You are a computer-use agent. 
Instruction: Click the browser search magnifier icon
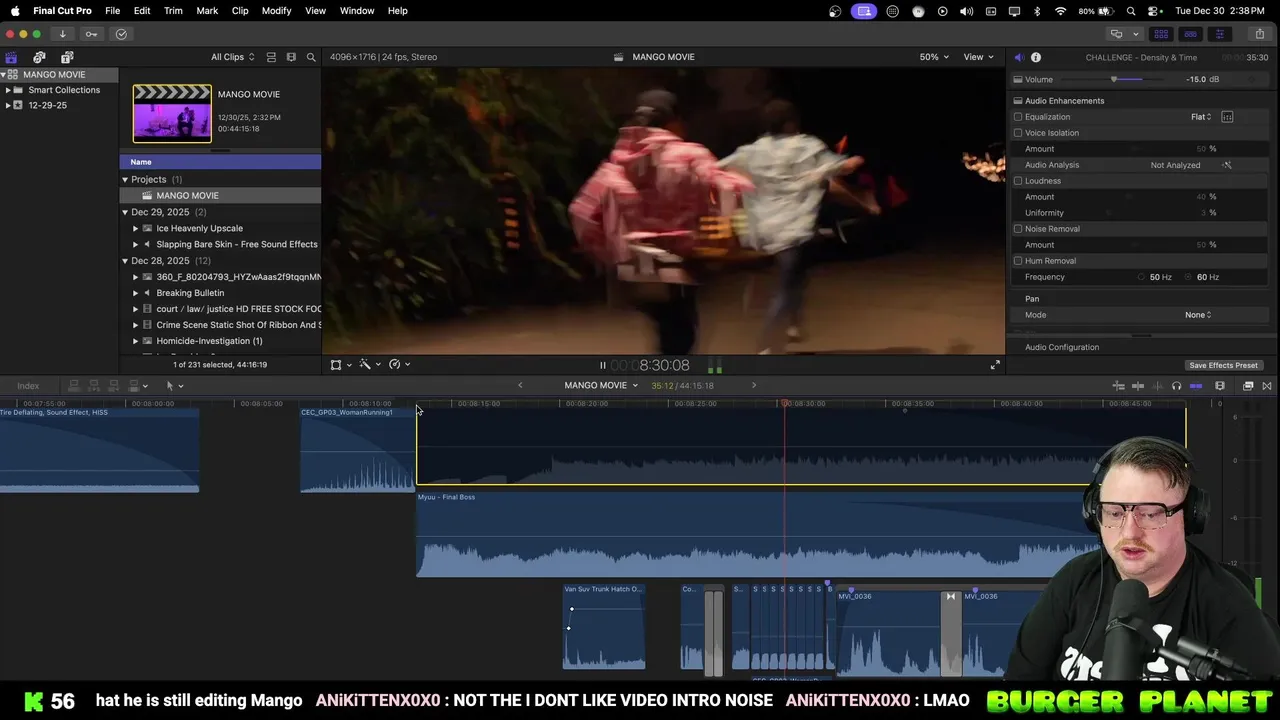(311, 57)
